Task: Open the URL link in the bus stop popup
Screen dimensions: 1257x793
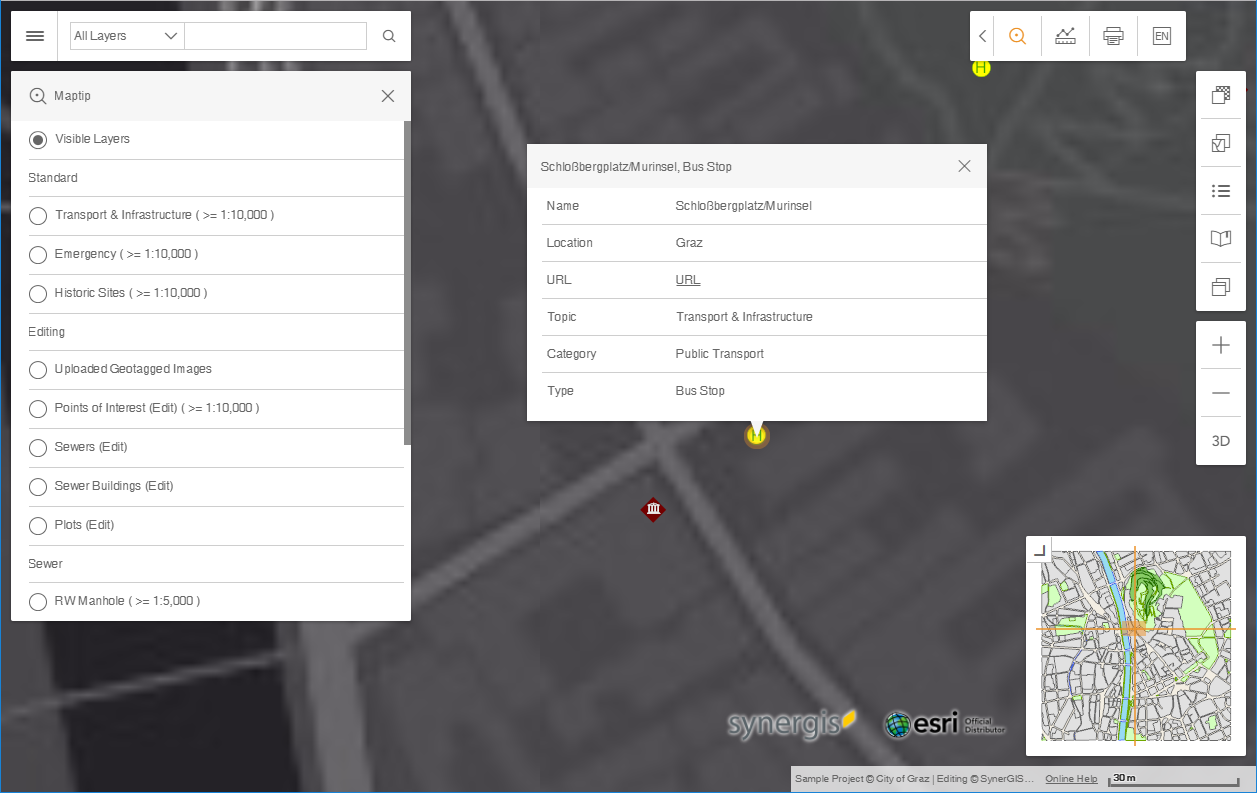Action: [x=688, y=280]
